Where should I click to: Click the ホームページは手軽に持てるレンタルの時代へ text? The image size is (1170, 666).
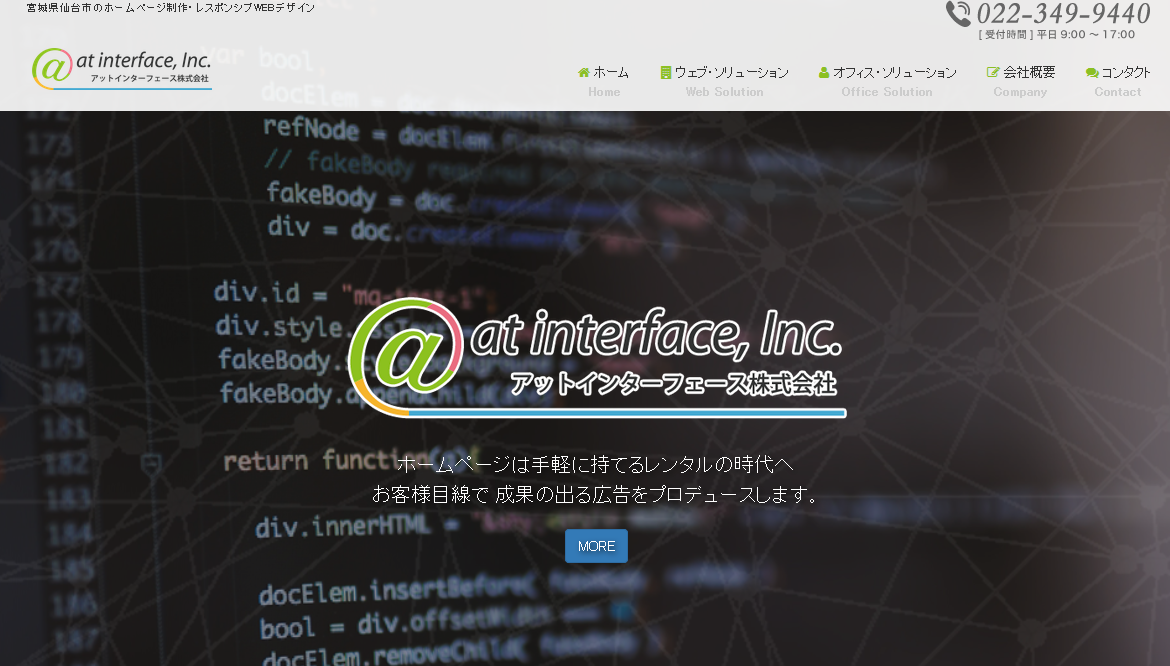tap(595, 464)
